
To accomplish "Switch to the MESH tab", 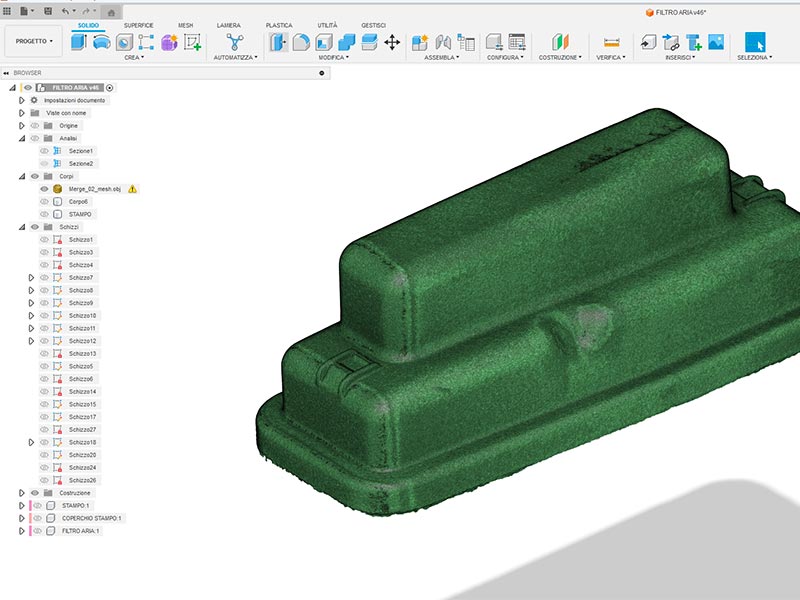I will 186,24.
